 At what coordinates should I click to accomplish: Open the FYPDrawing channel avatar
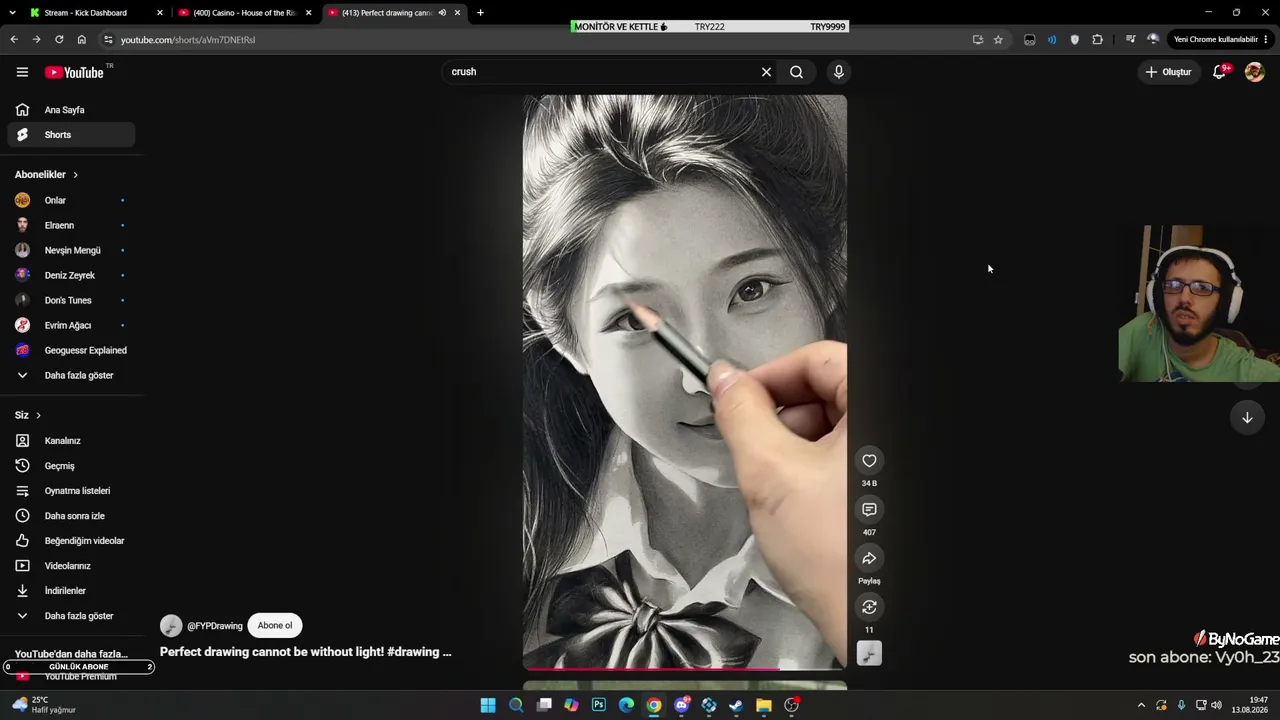tap(171, 626)
